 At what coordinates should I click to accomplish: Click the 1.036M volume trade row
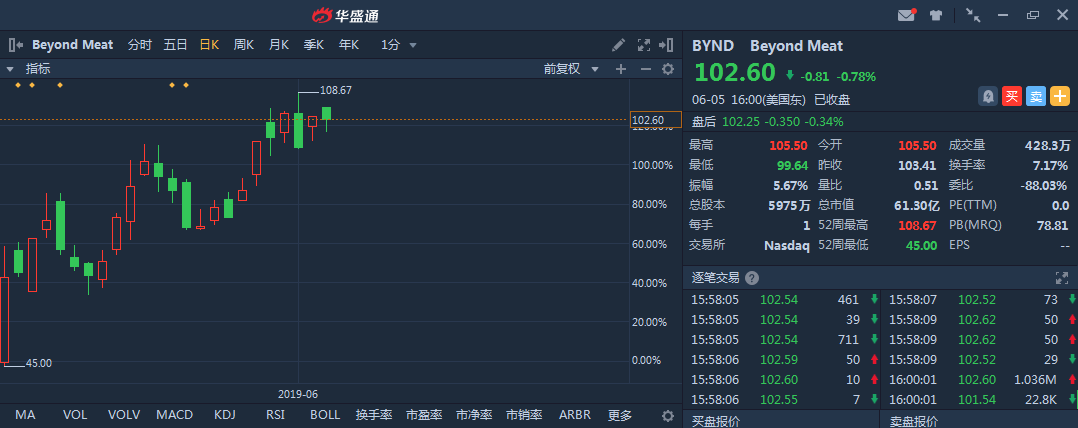click(979, 379)
